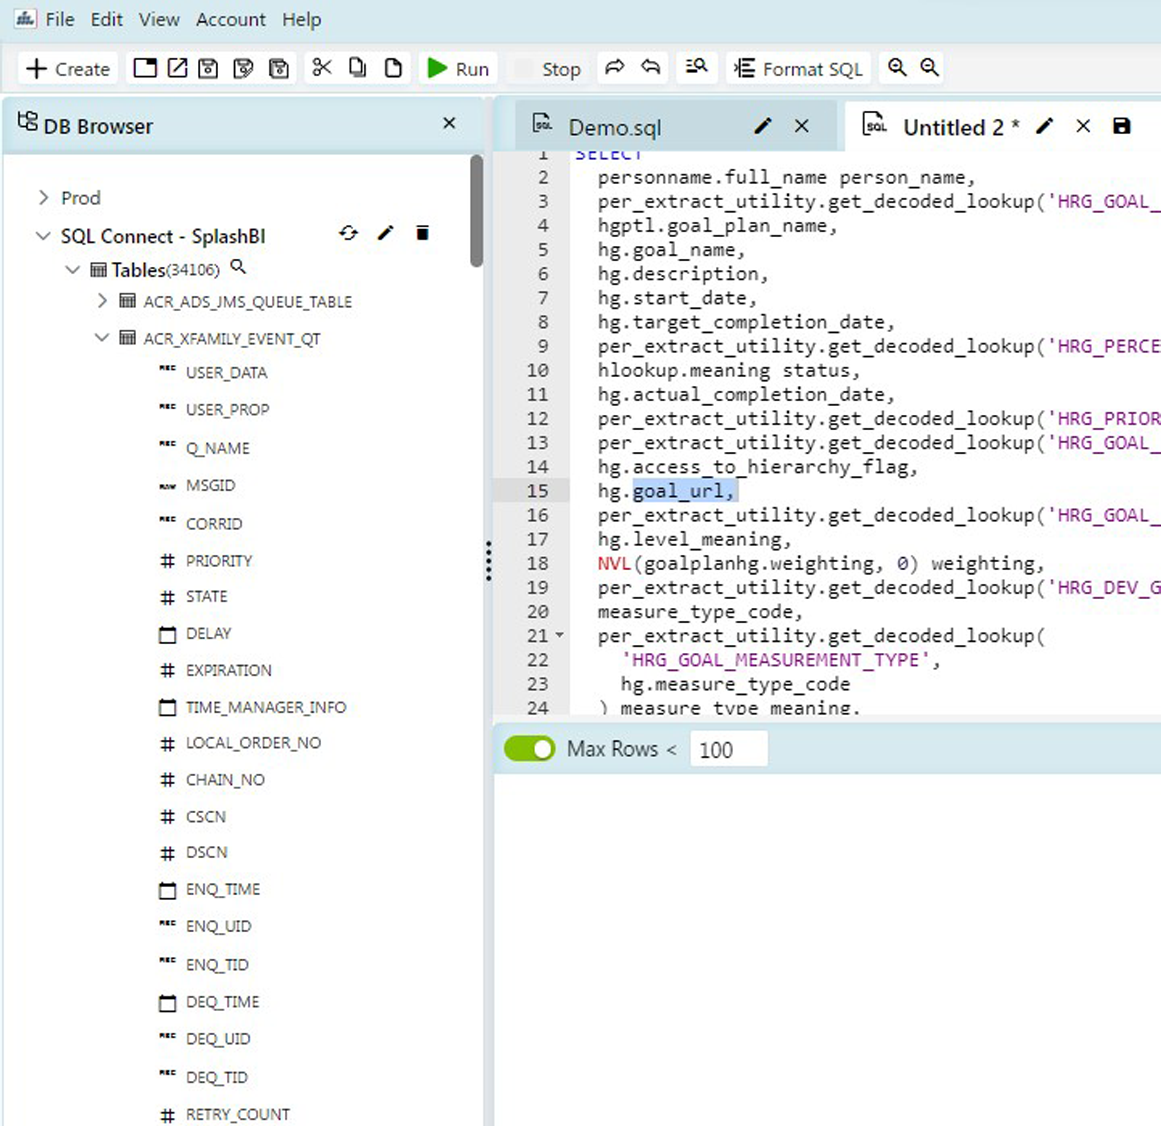Edit the Max Rows value field
Screen dimensions: 1161x1126
tap(729, 748)
